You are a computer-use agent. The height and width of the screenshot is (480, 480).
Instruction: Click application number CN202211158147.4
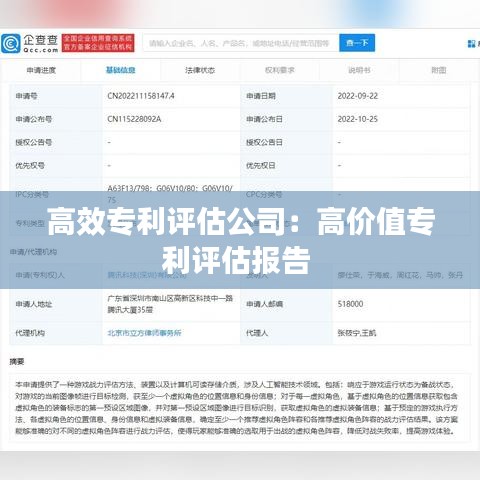(x=141, y=96)
